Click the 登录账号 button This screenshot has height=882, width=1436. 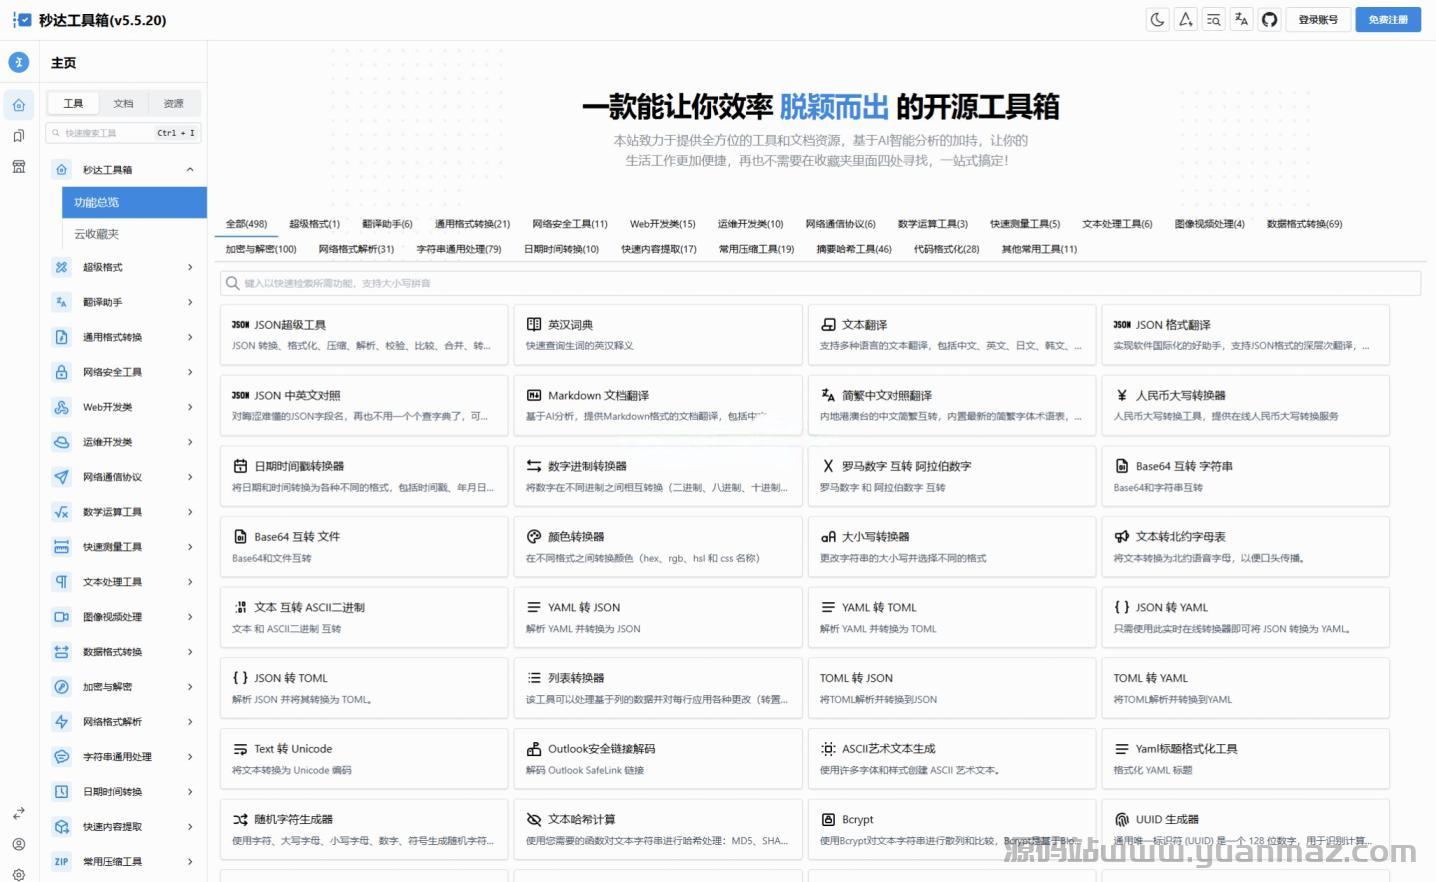(1318, 20)
